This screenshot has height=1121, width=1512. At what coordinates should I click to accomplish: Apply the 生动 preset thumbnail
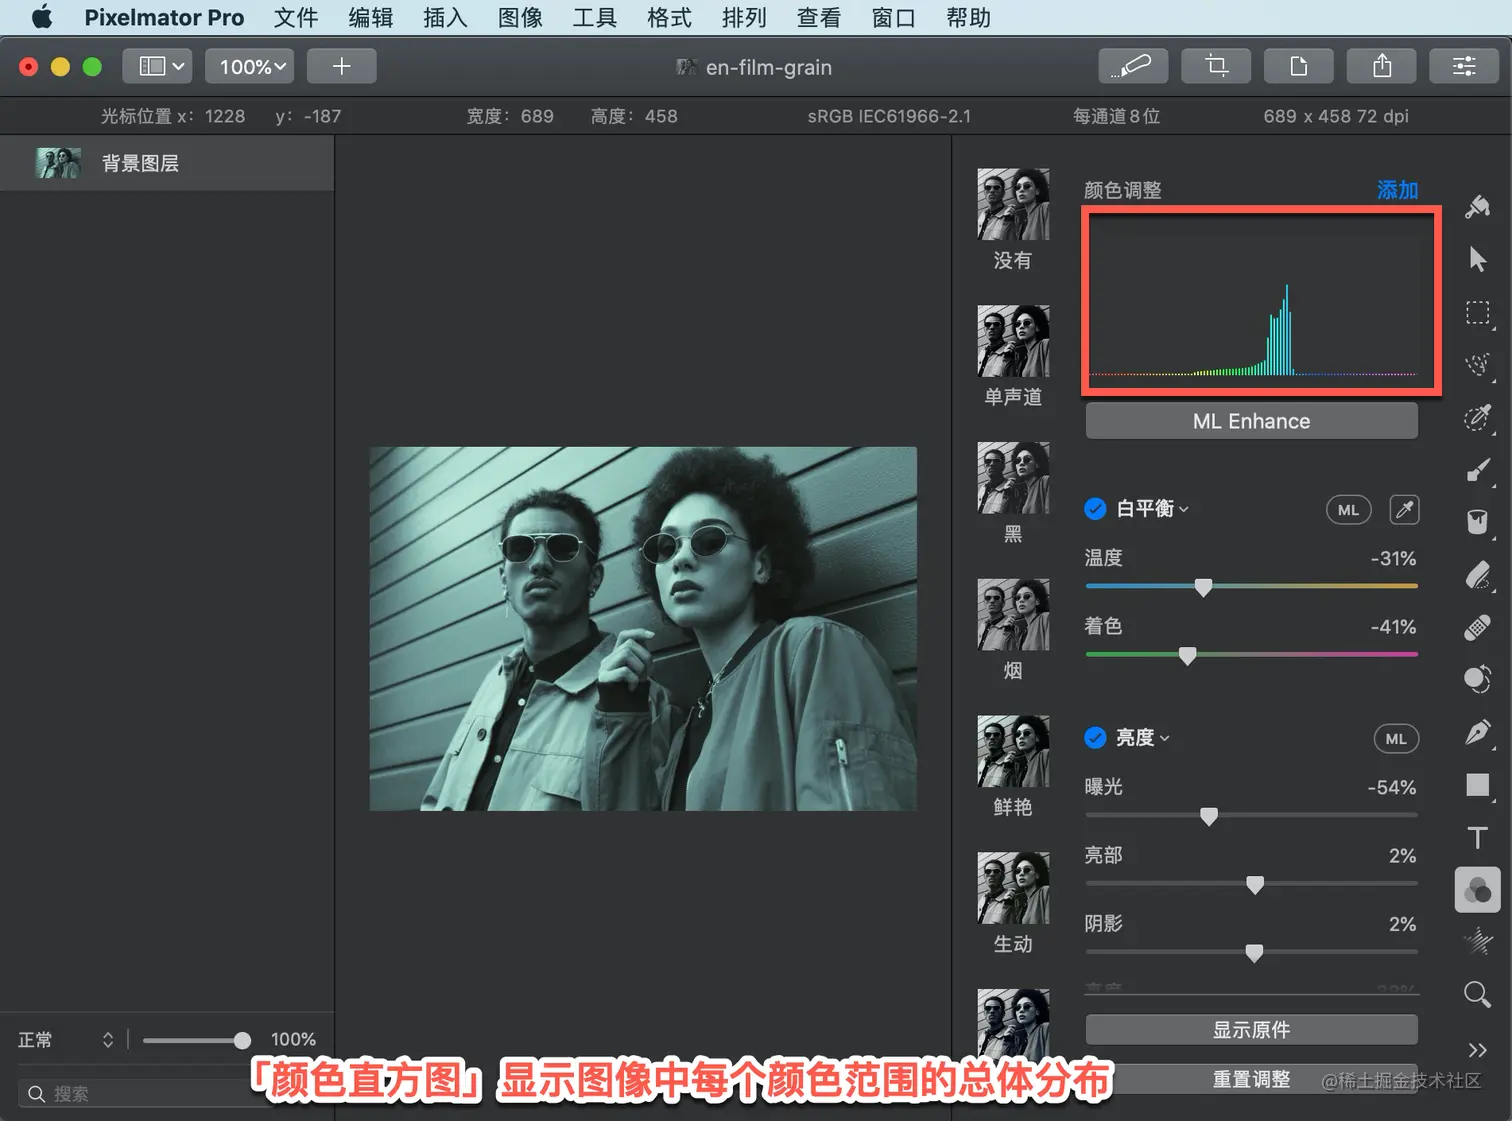click(x=1013, y=888)
